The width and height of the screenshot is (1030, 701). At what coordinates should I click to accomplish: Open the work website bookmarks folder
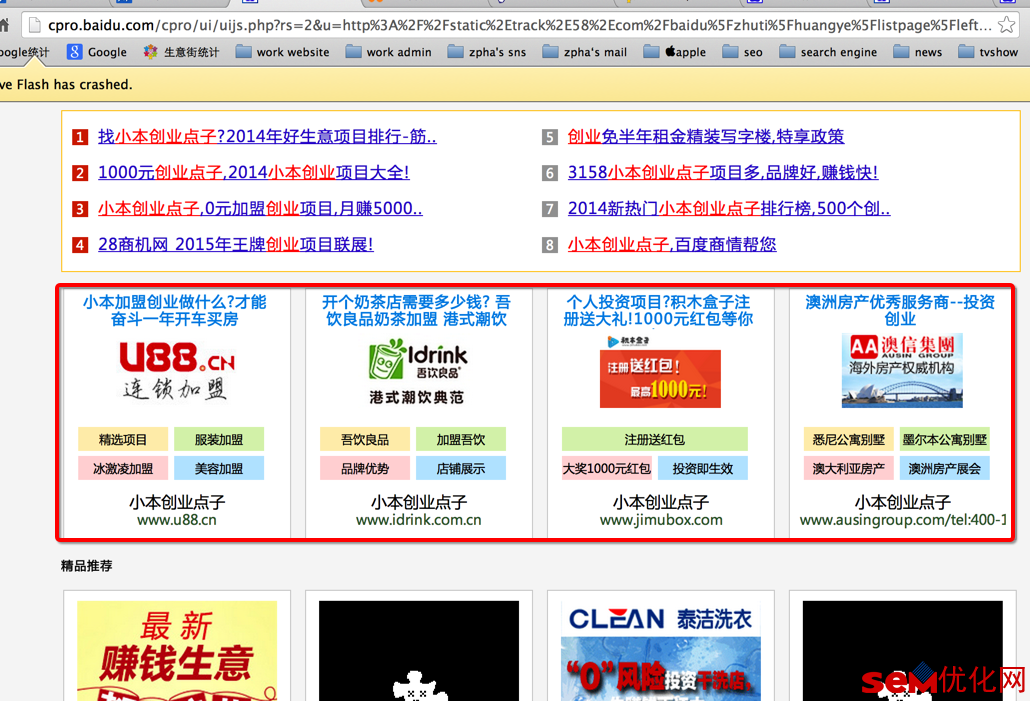tap(282, 52)
